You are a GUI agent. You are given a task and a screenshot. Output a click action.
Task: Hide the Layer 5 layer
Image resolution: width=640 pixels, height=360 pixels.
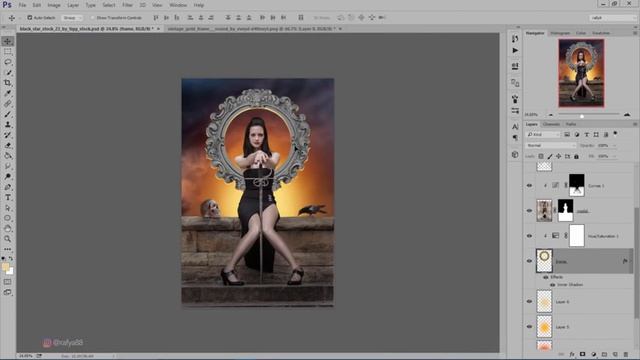(x=529, y=327)
